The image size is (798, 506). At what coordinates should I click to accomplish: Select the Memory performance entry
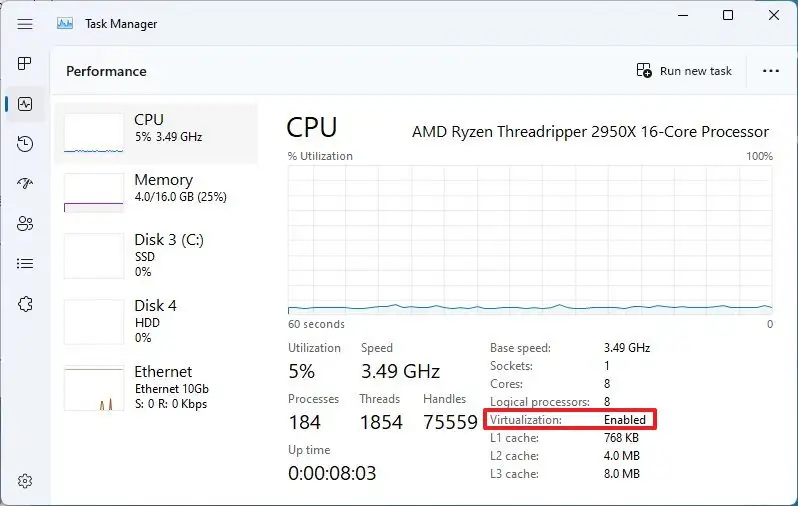click(x=156, y=192)
